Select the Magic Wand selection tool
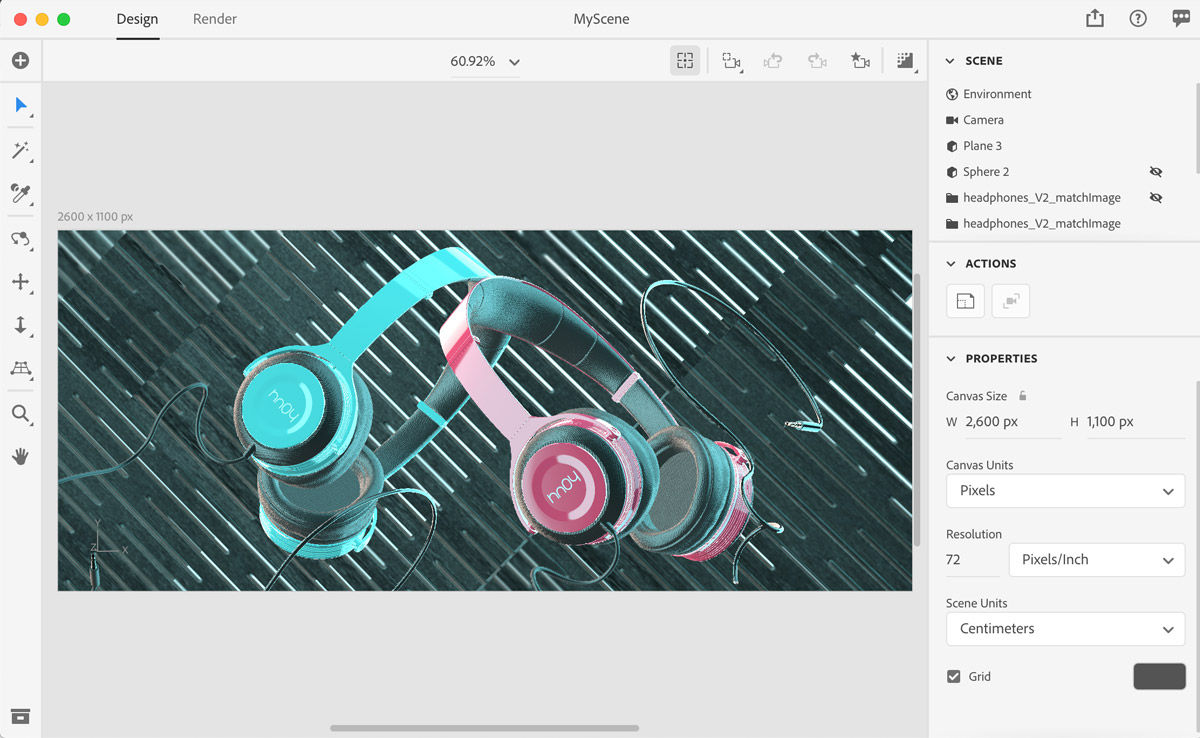The image size is (1200, 738). click(x=20, y=150)
